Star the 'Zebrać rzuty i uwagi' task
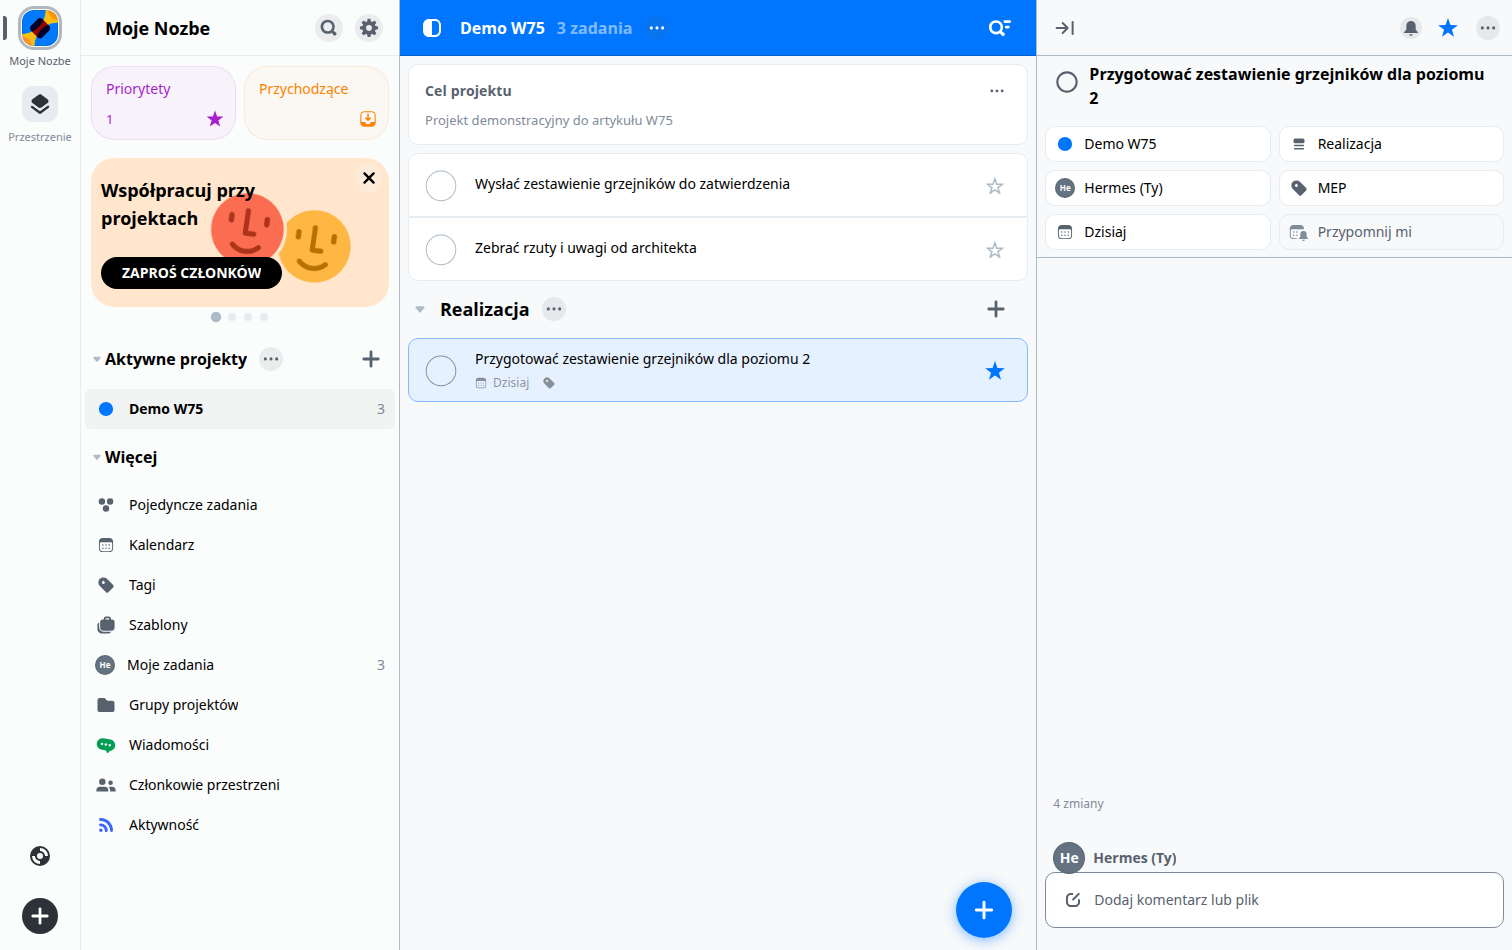The height and width of the screenshot is (950, 1512). click(995, 250)
